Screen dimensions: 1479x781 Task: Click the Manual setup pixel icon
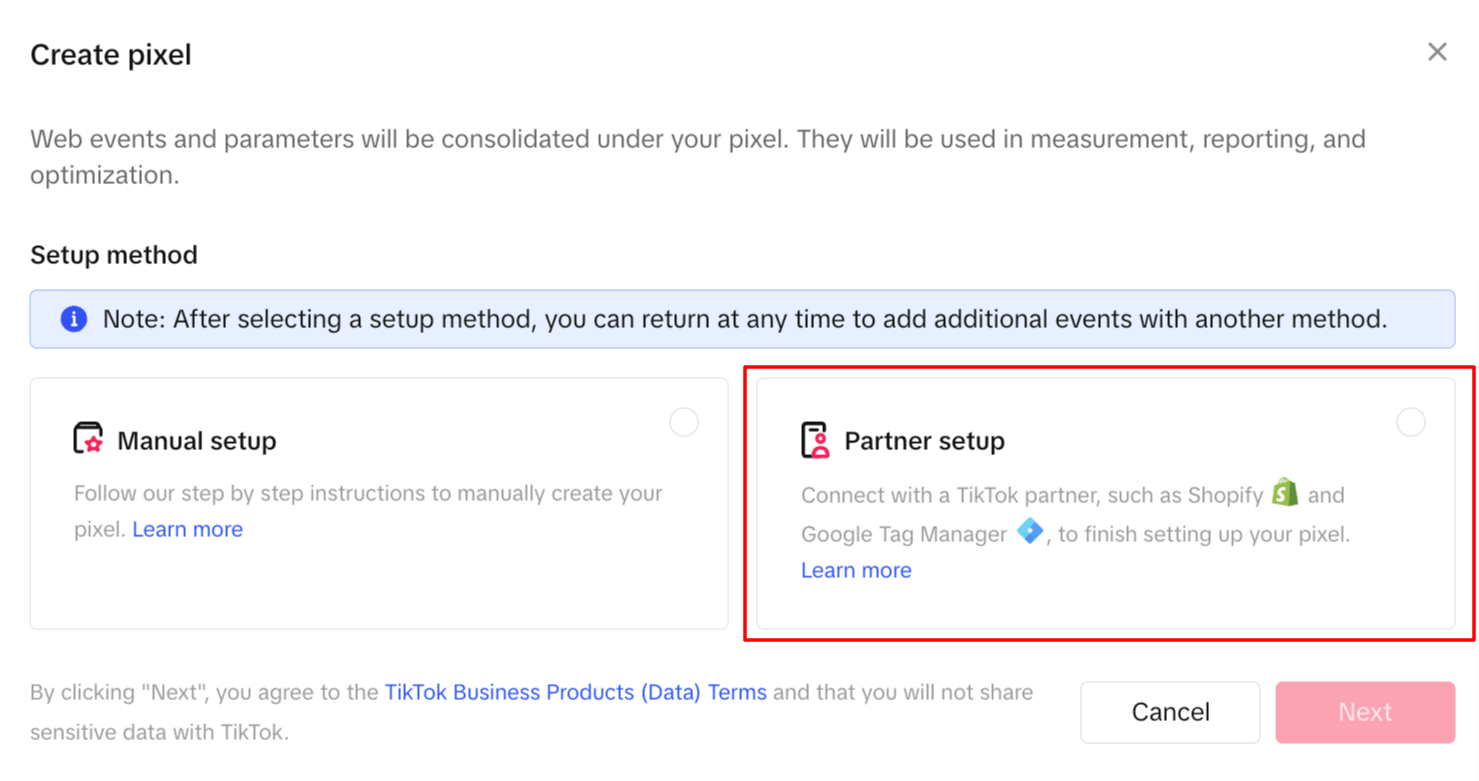click(x=89, y=439)
